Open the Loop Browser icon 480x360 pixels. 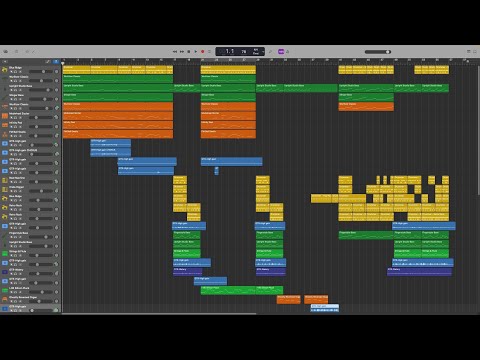(475, 52)
